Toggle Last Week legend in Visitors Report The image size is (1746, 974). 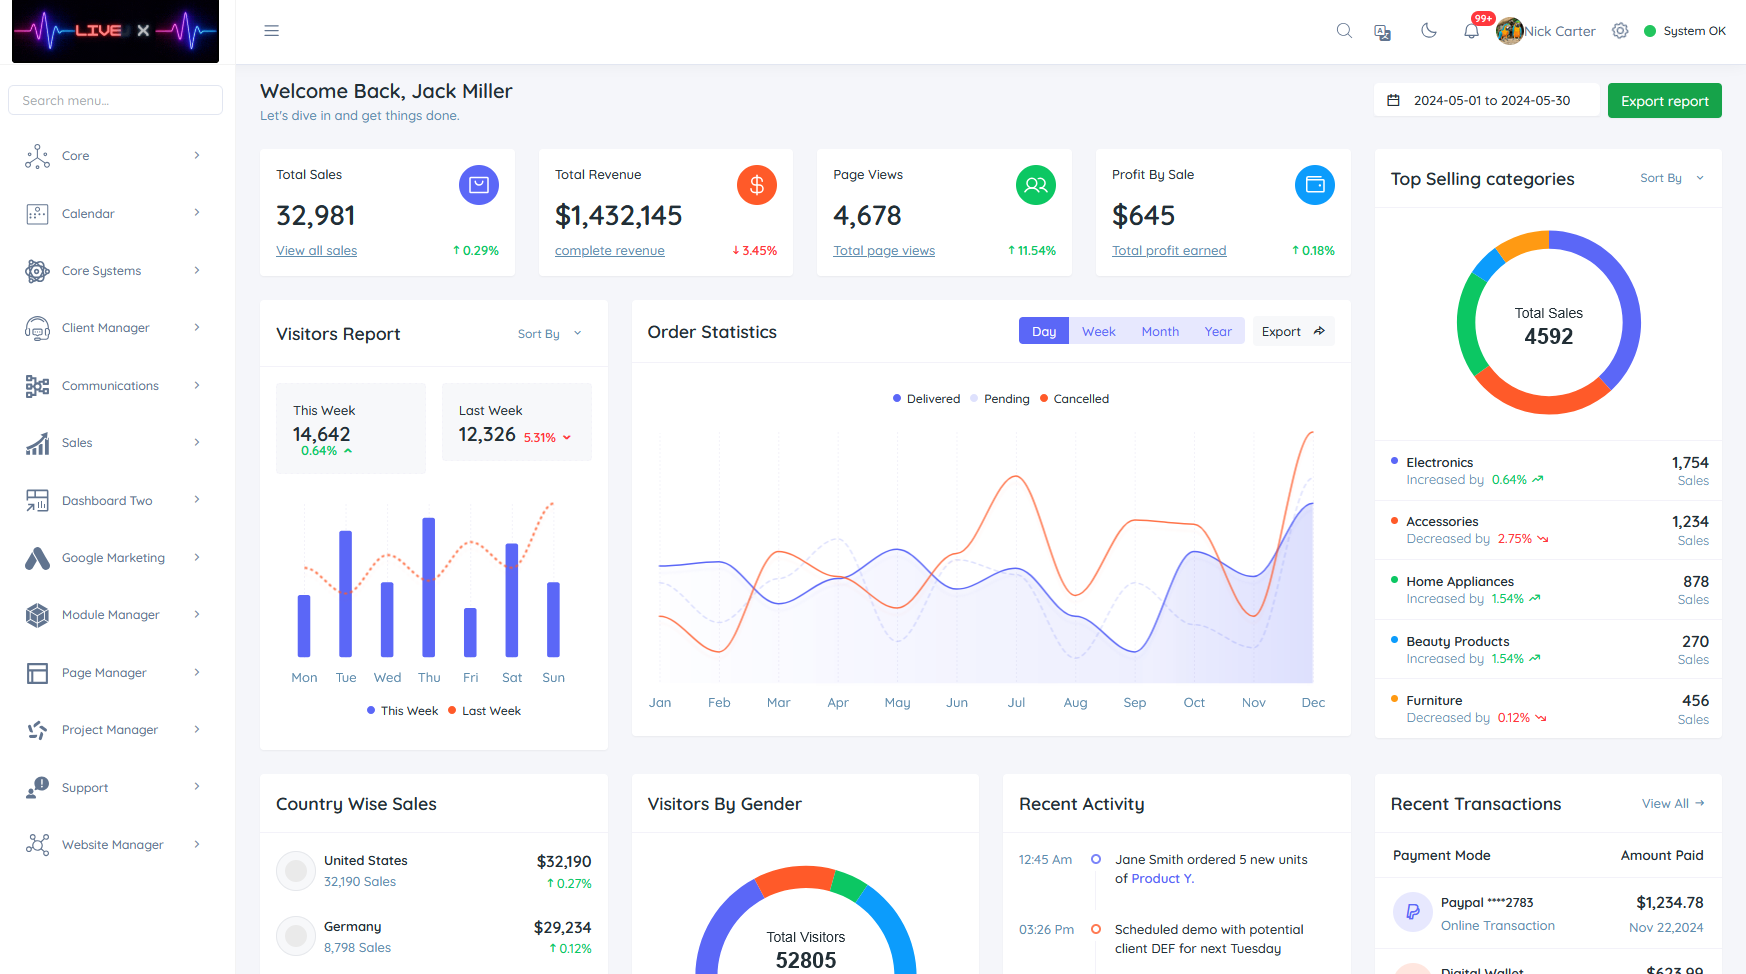click(484, 711)
